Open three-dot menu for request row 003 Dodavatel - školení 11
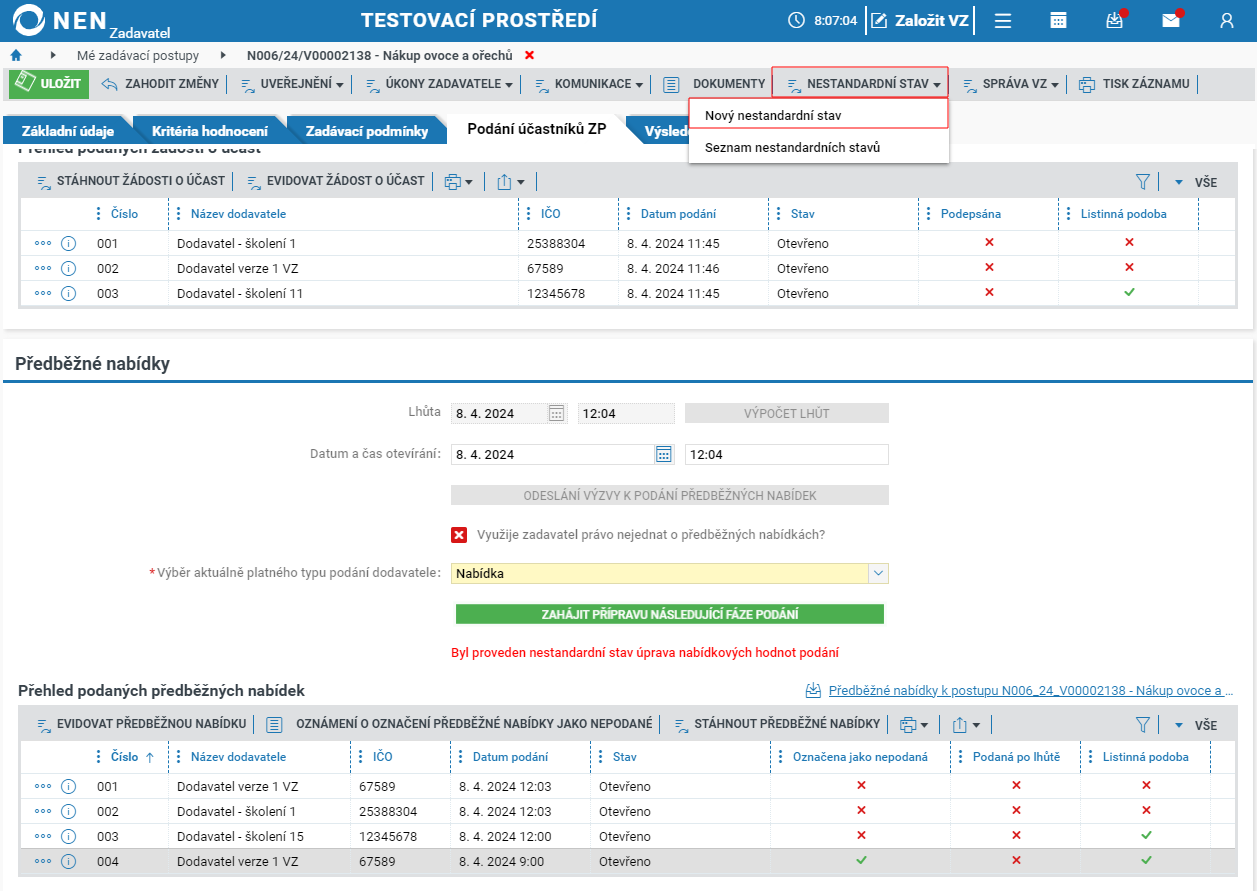Viewport: 1257px width, 891px height. click(x=43, y=294)
